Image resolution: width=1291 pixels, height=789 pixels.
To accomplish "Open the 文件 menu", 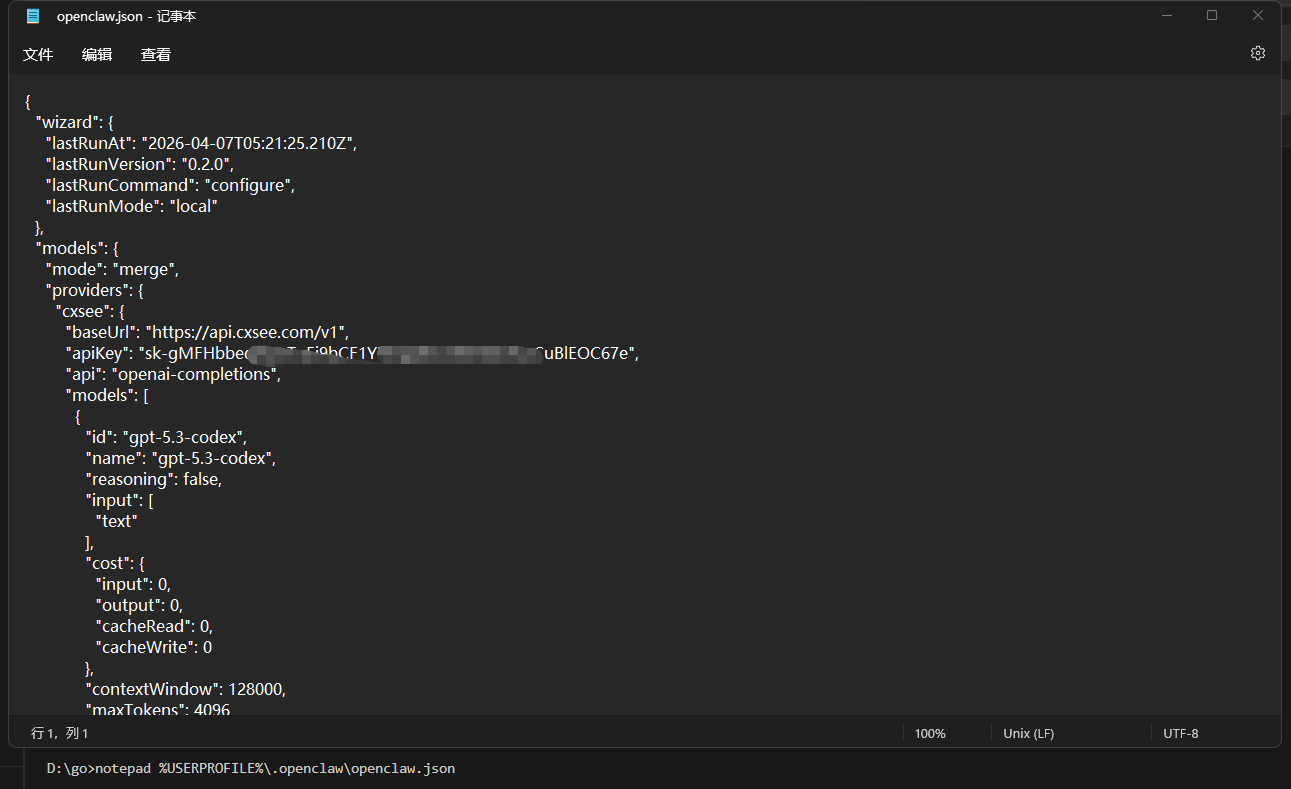I will tap(38, 55).
